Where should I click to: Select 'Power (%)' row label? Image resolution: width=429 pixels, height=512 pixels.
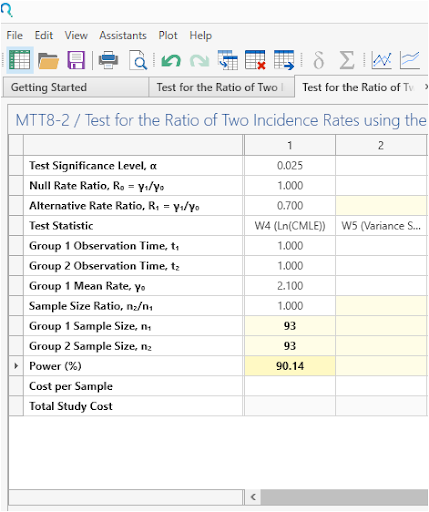55,366
